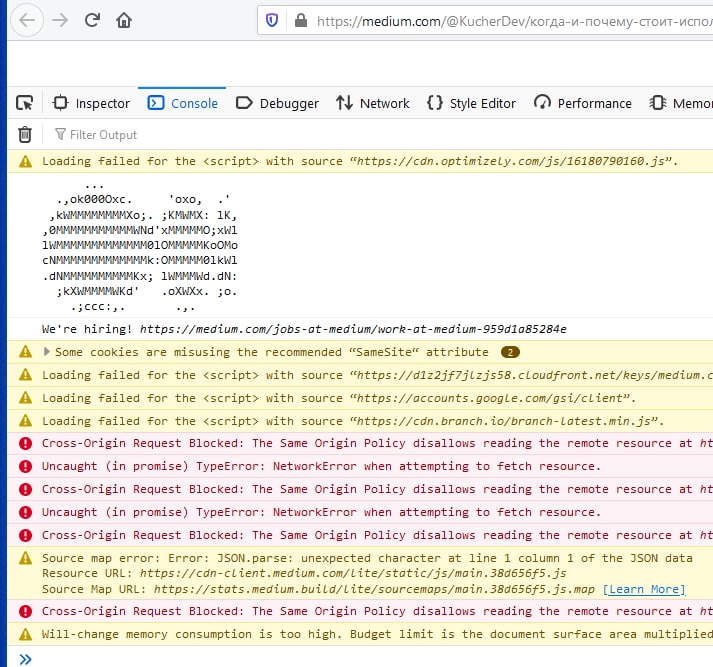Image resolution: width=713 pixels, height=667 pixels.
Task: Open tracking protection shield info
Action: (x=272, y=20)
